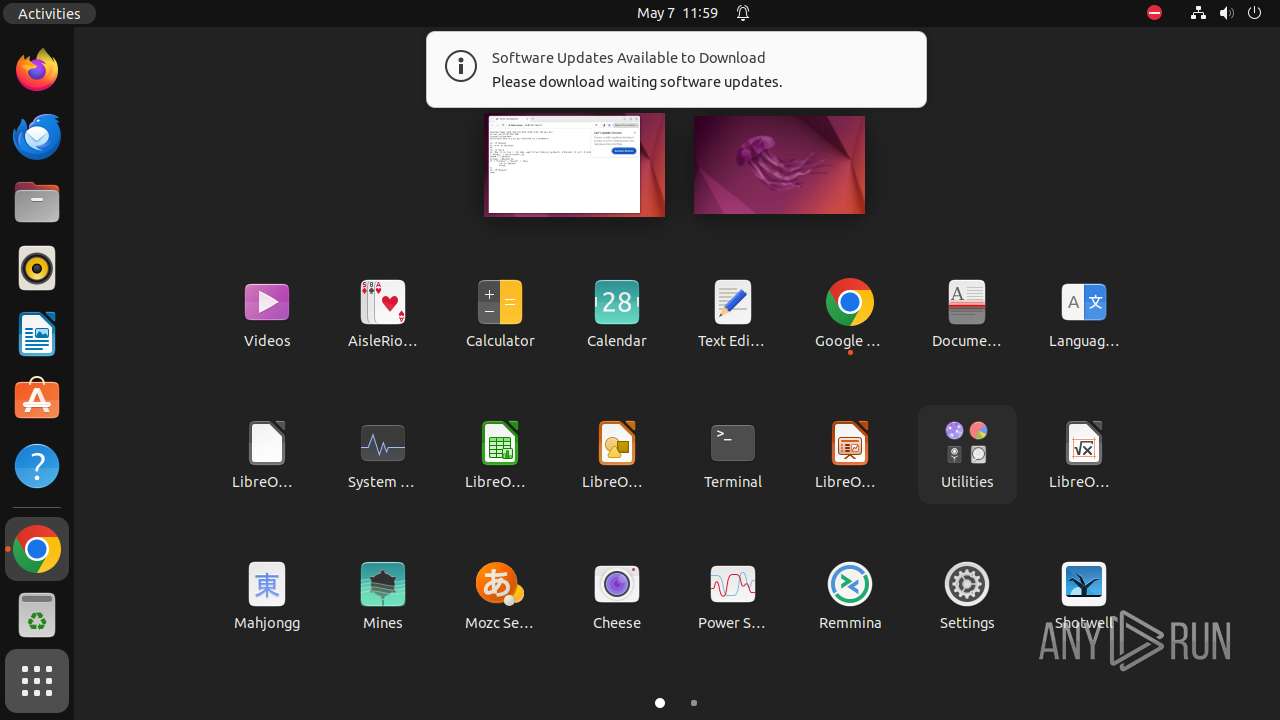Launch LibreOffice Calc spreadsheet

(x=500, y=455)
